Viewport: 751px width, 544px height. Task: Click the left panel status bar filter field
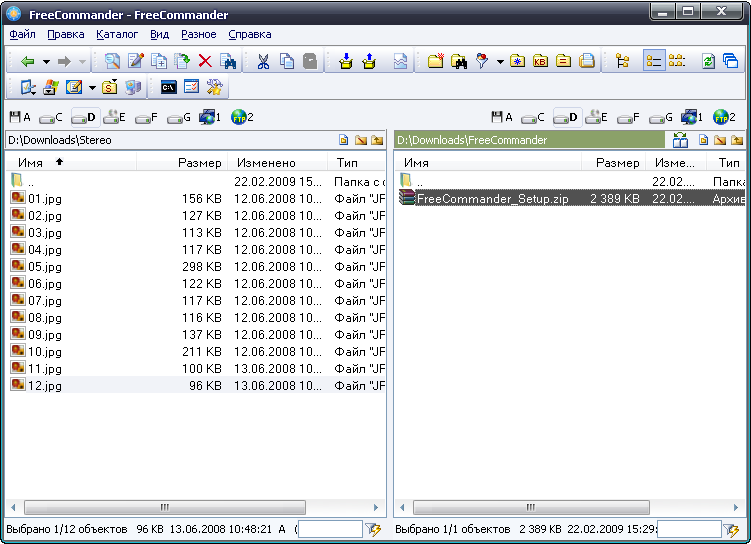(330, 529)
